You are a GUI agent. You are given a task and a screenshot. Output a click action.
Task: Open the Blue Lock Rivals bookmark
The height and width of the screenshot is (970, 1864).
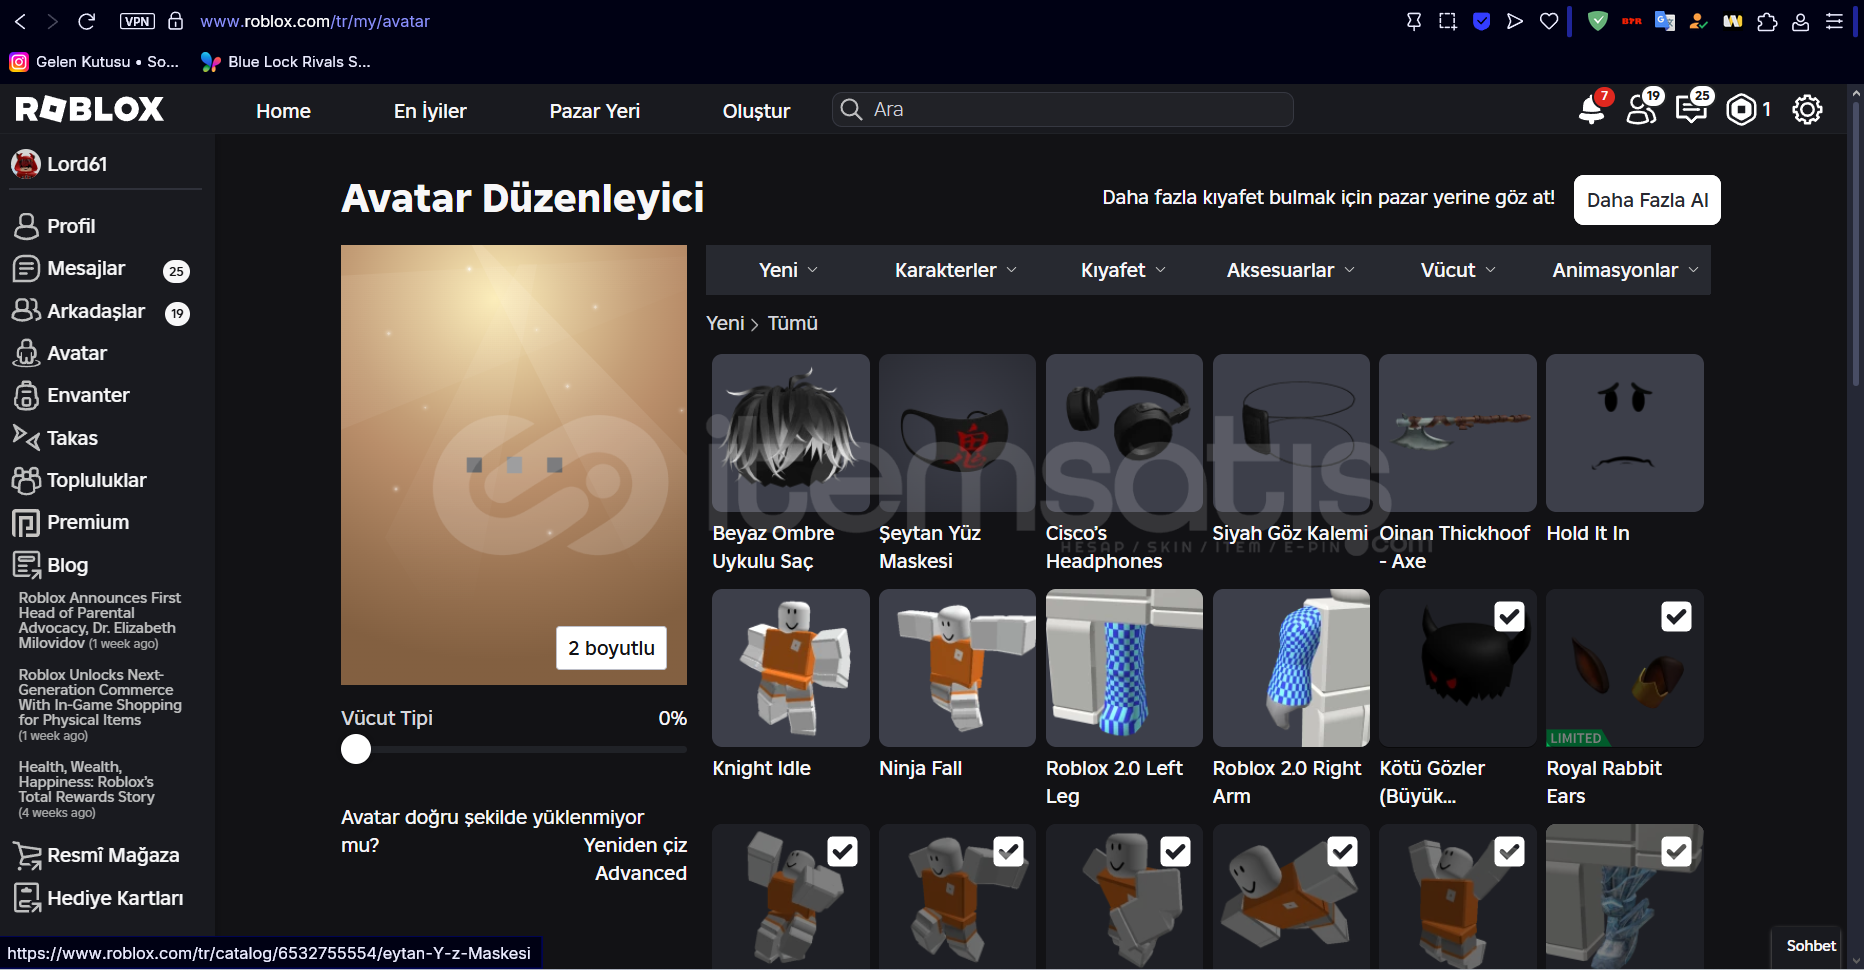[286, 61]
